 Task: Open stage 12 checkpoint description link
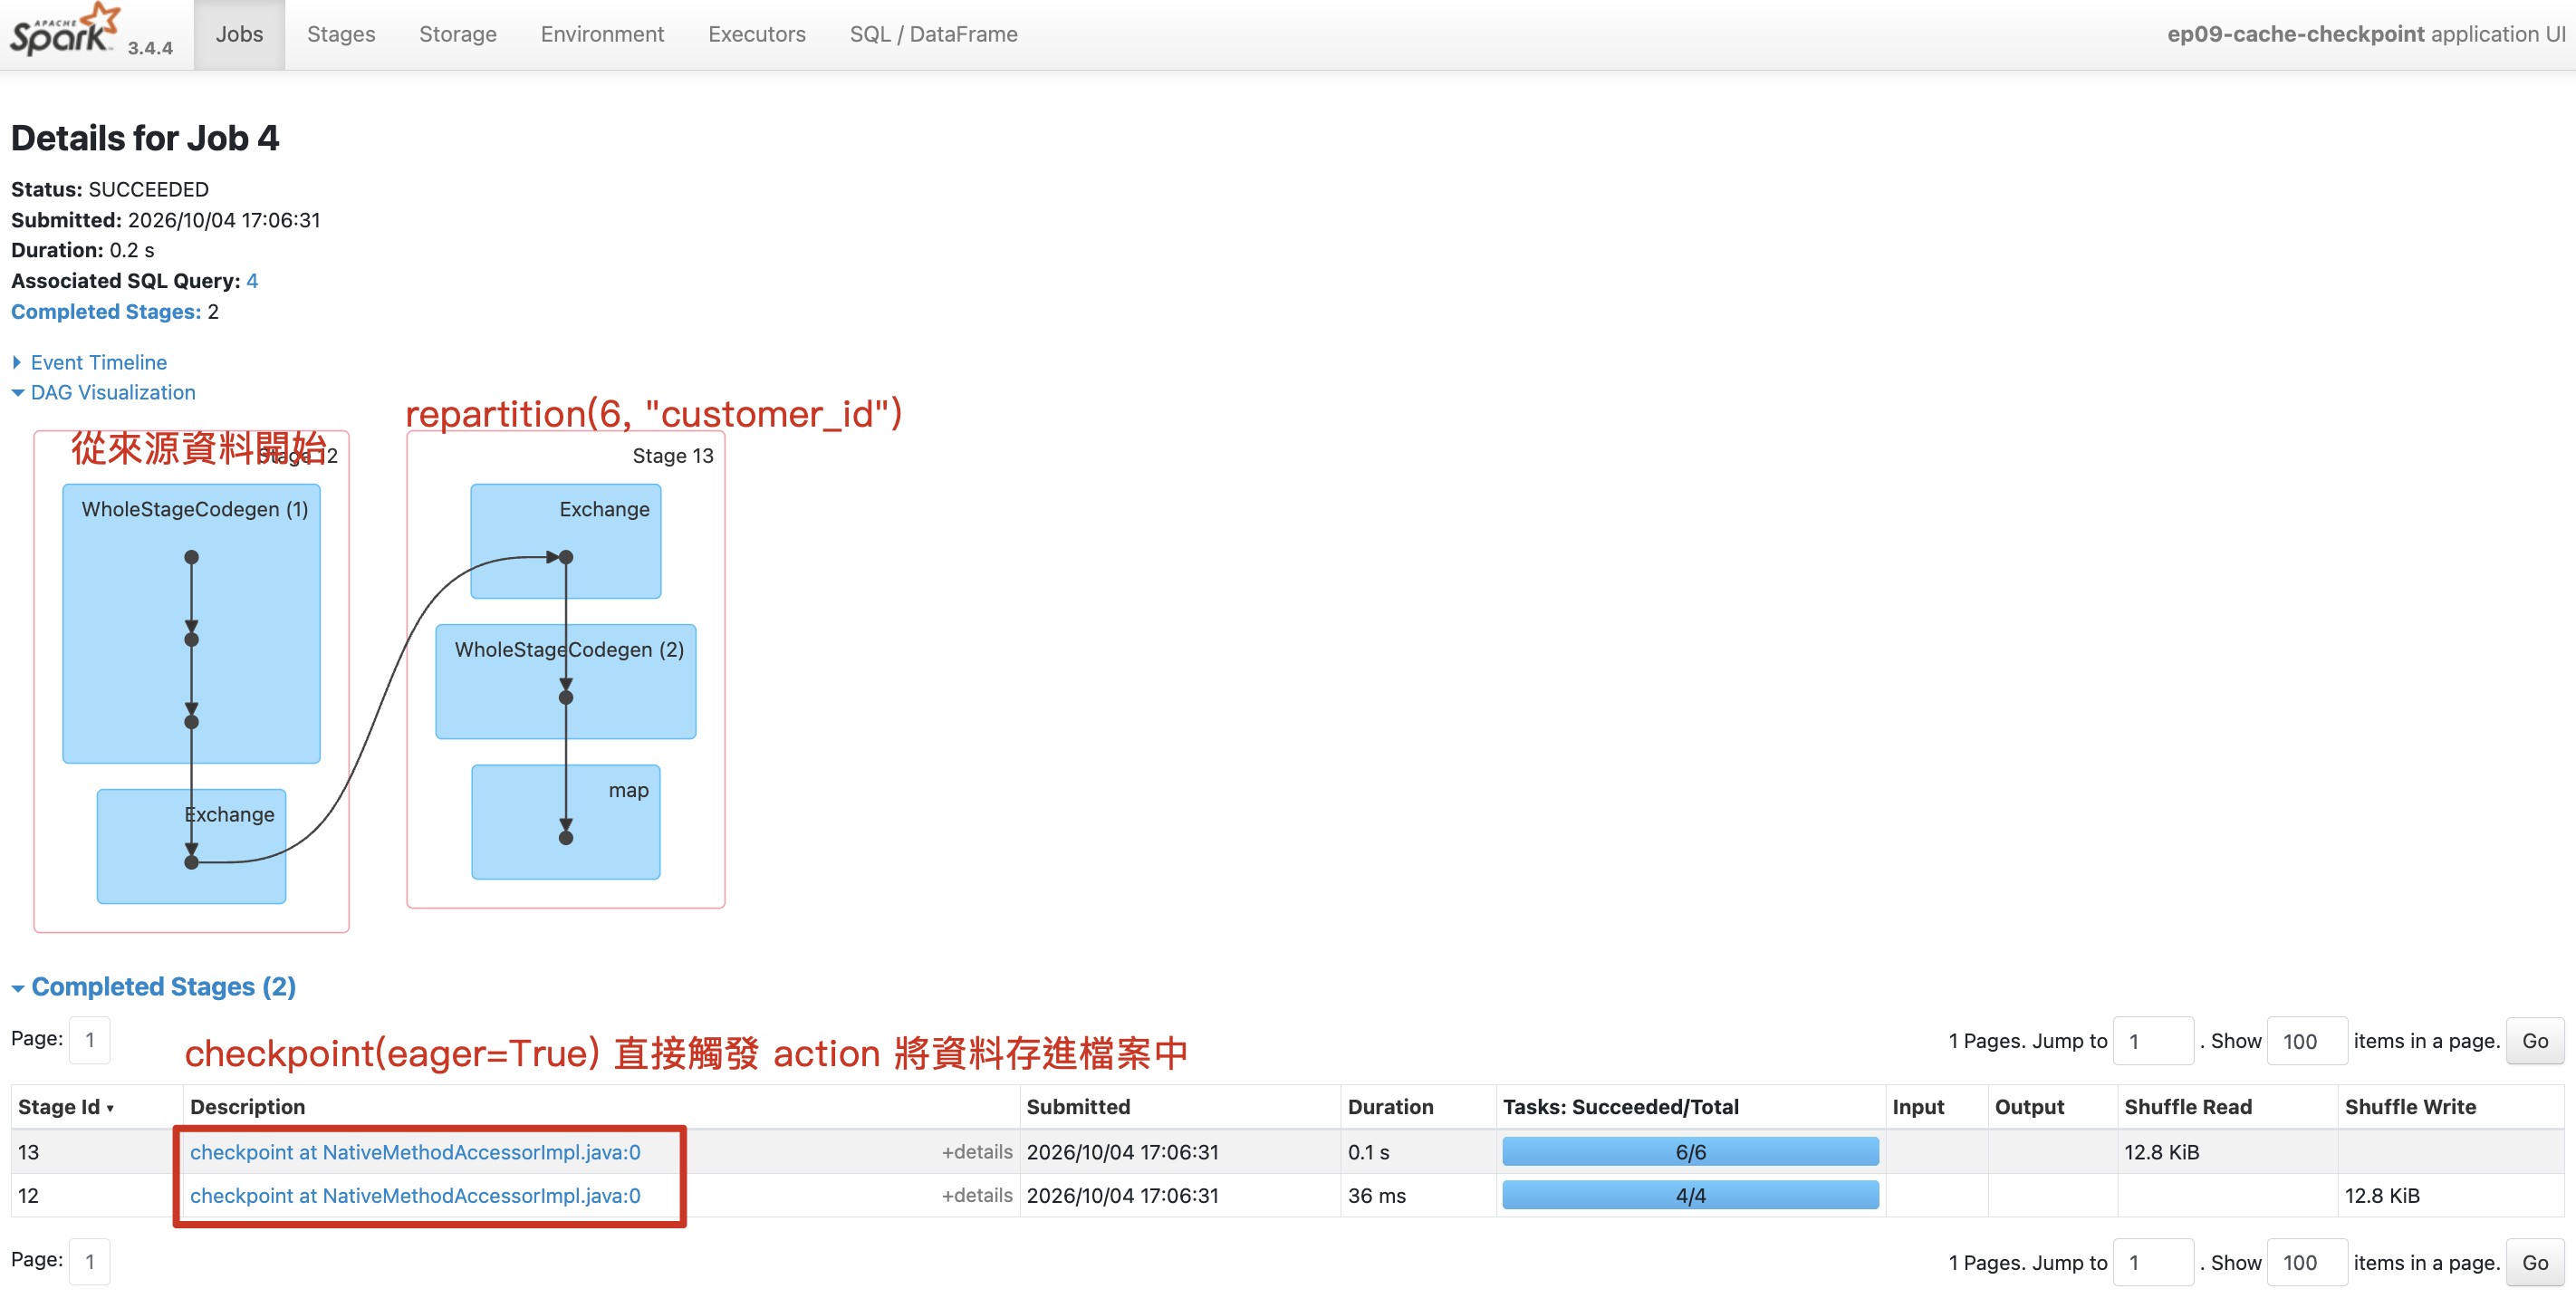click(415, 1196)
